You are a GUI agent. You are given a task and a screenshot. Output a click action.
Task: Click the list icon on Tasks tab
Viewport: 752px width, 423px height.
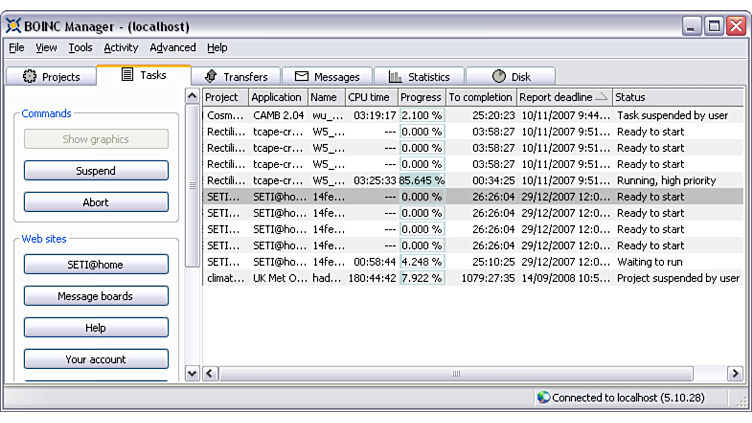[x=127, y=75]
